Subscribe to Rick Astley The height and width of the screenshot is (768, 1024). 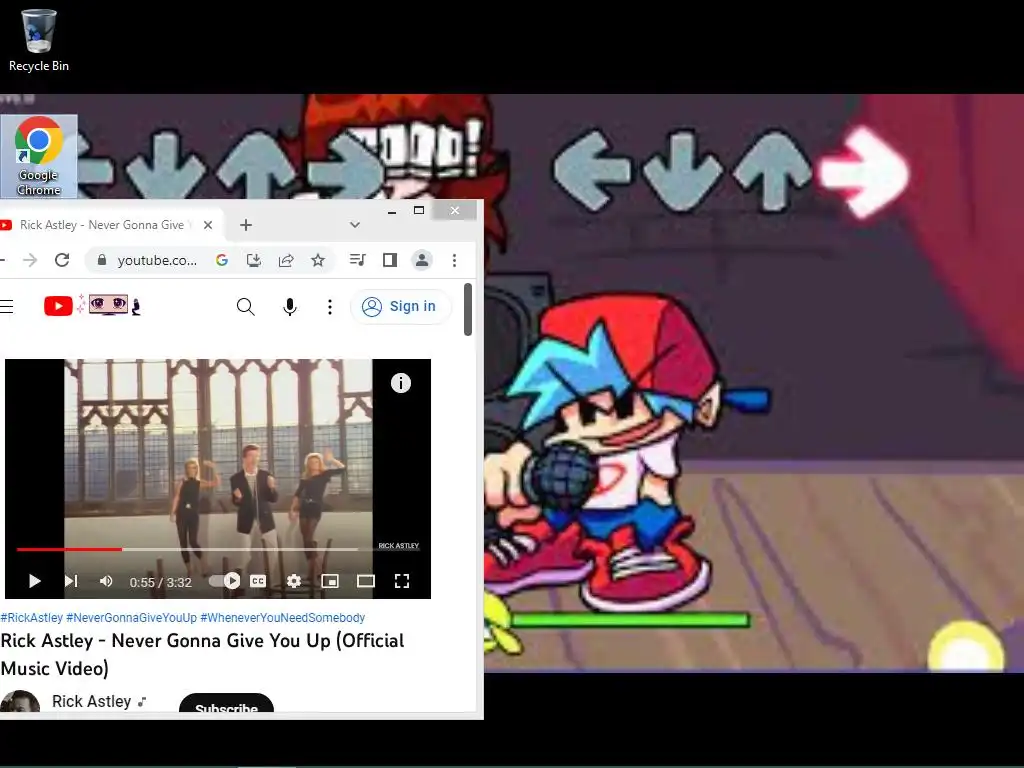click(226, 705)
